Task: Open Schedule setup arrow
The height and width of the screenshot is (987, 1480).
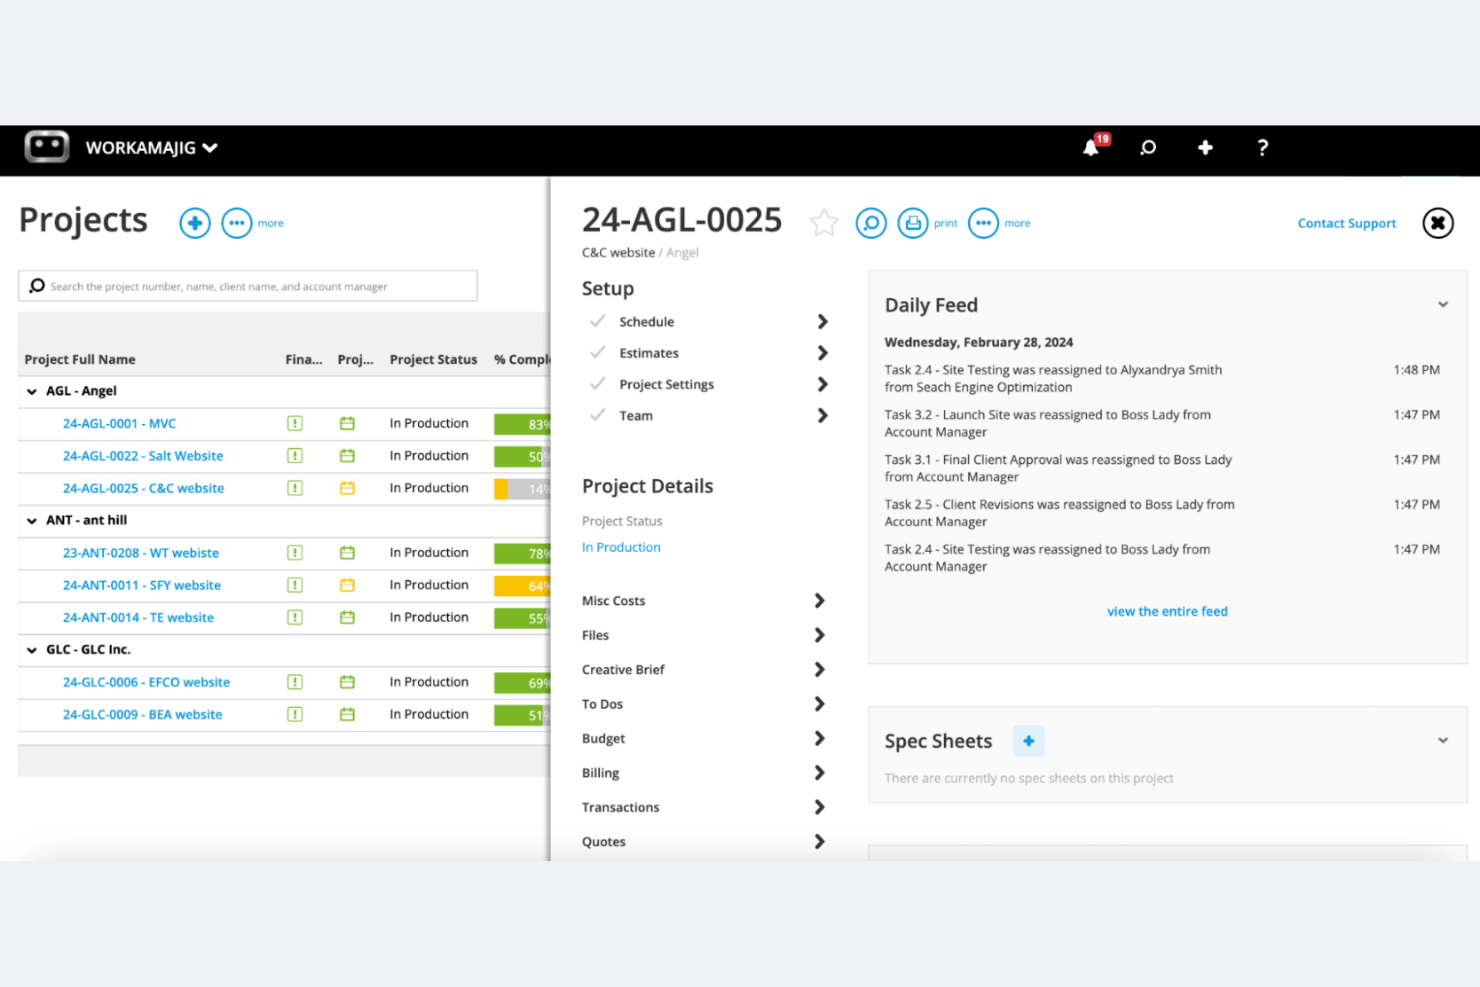Action: [x=822, y=322]
